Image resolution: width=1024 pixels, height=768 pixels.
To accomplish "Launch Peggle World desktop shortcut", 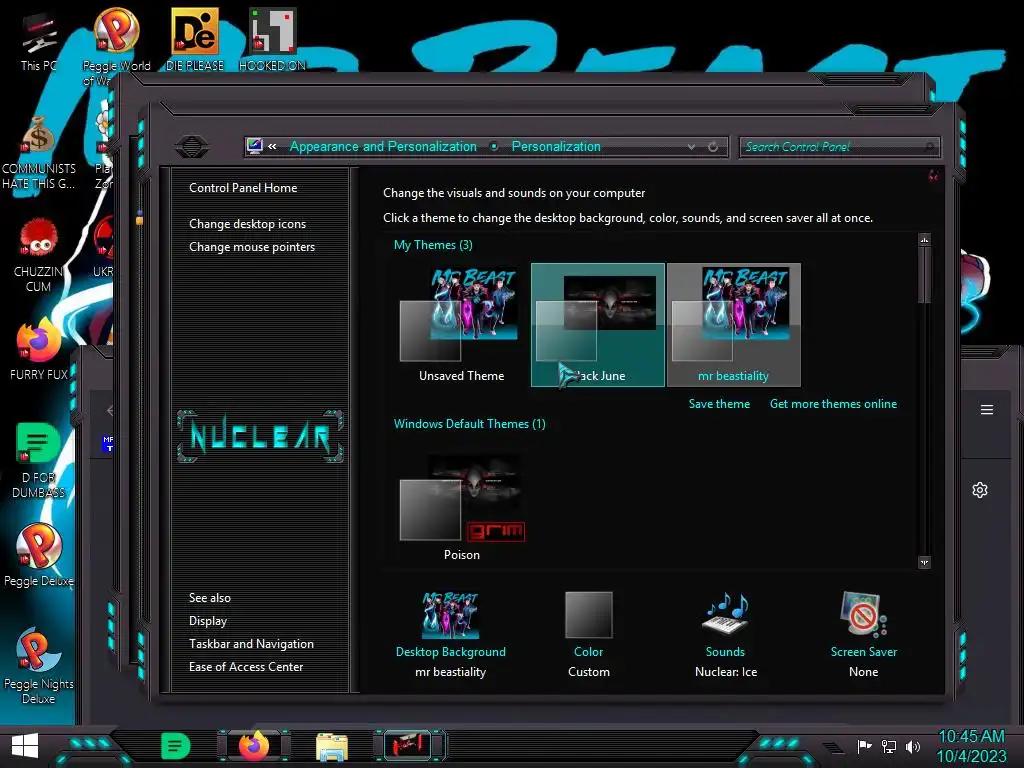I will click(x=116, y=46).
